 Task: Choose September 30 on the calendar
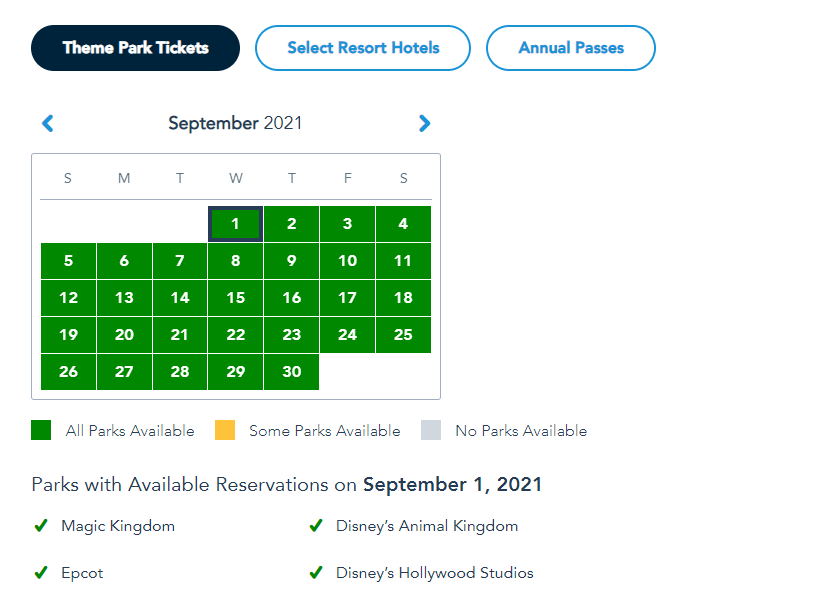point(291,372)
